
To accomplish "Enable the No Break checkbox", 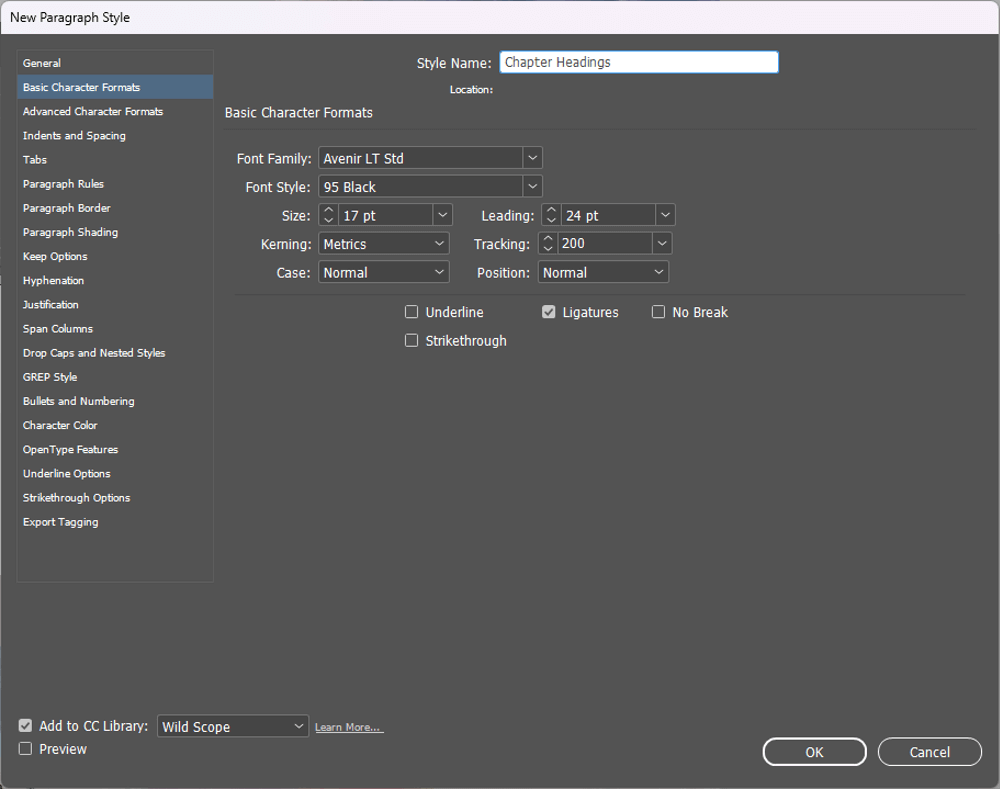I will (658, 312).
